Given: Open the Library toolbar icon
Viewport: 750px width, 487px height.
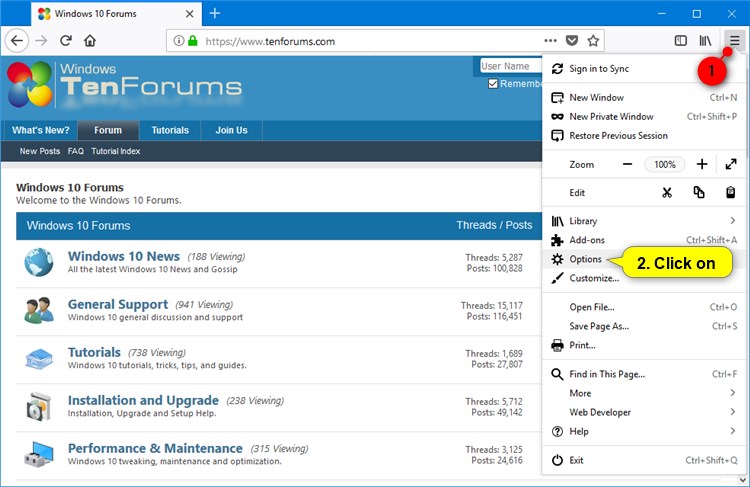Looking at the screenshot, I should (706, 41).
